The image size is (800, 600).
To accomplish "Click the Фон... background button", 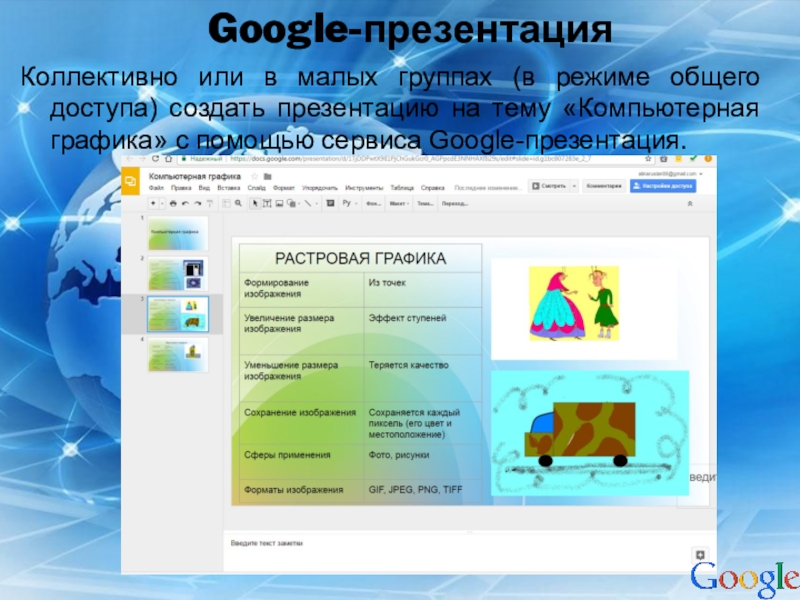I will (373, 203).
